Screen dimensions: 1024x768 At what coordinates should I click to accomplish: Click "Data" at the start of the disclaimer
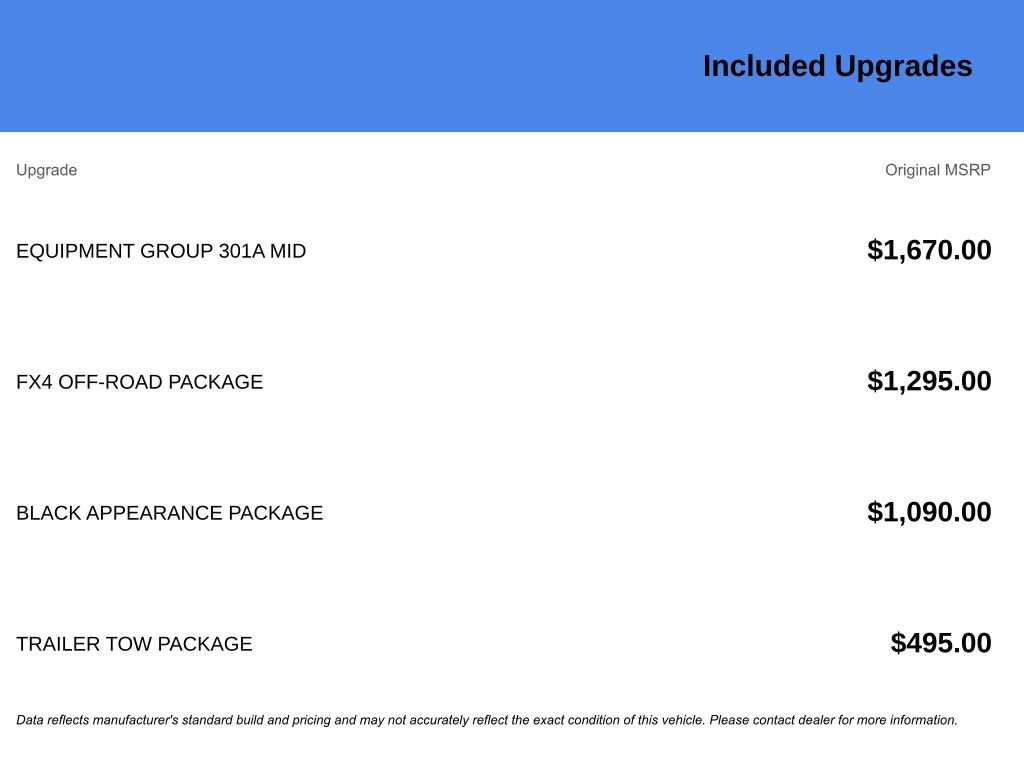tap(30, 720)
